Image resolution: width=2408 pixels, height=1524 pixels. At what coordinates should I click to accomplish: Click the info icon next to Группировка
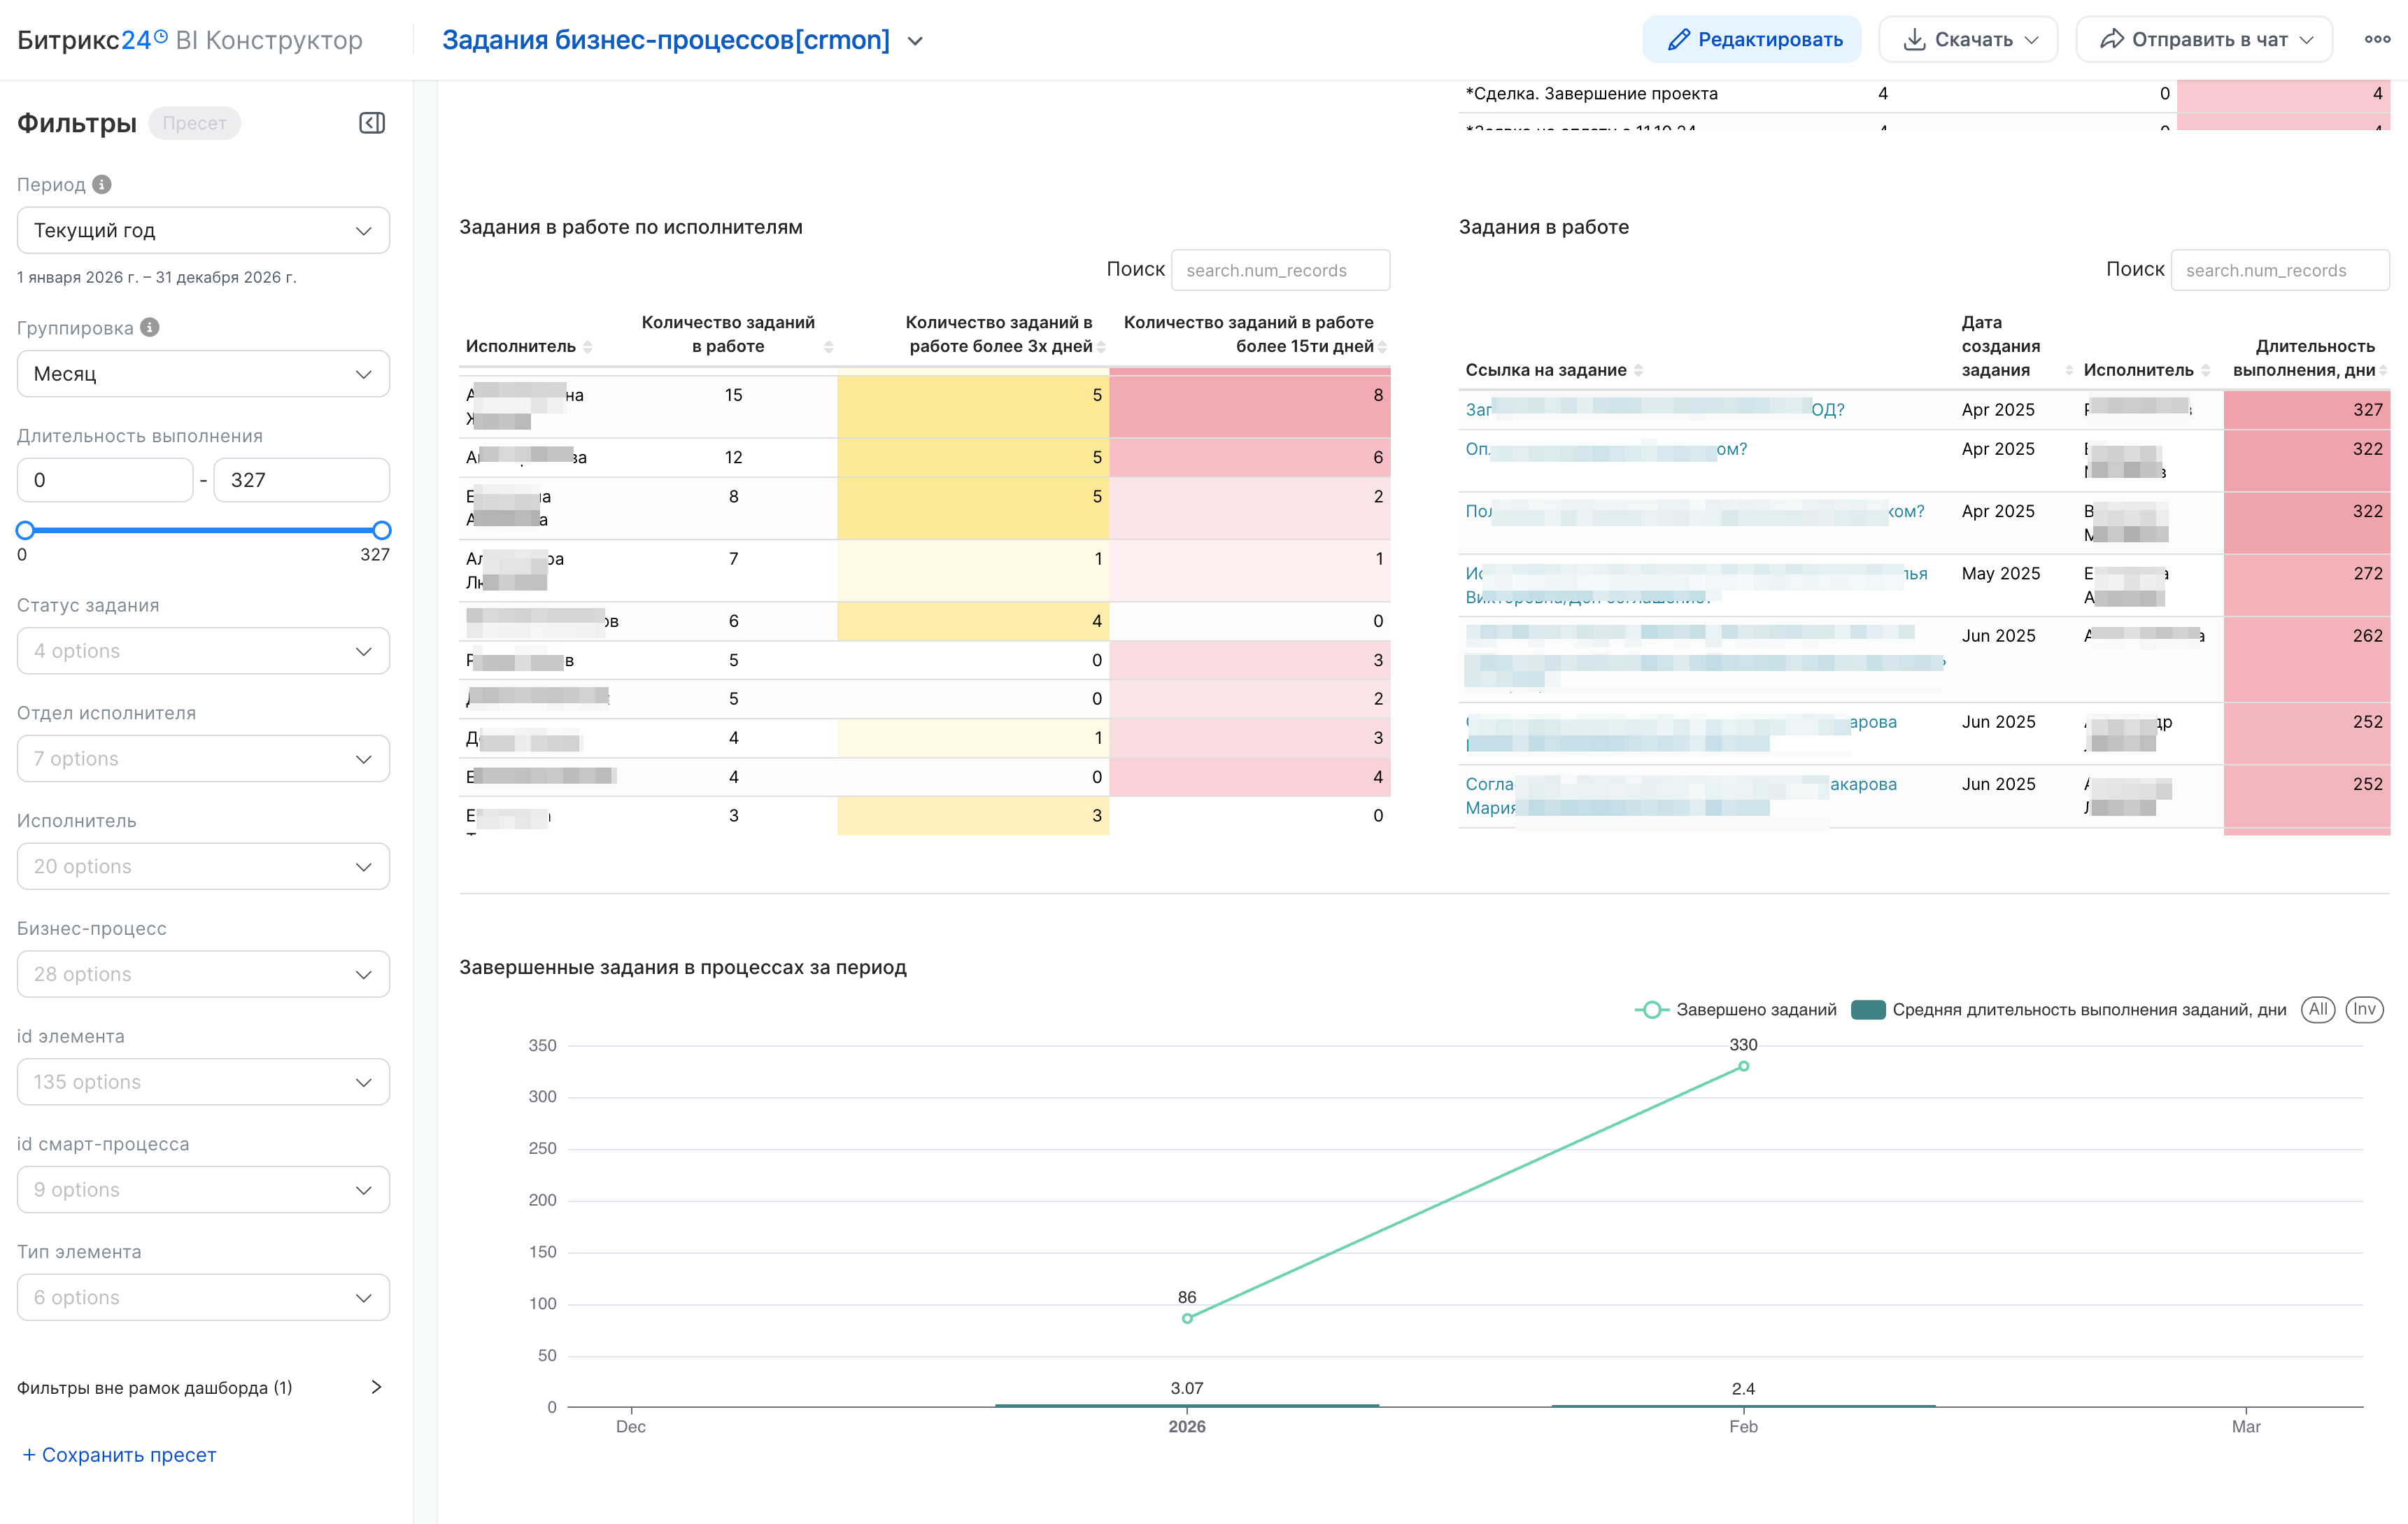[x=150, y=328]
